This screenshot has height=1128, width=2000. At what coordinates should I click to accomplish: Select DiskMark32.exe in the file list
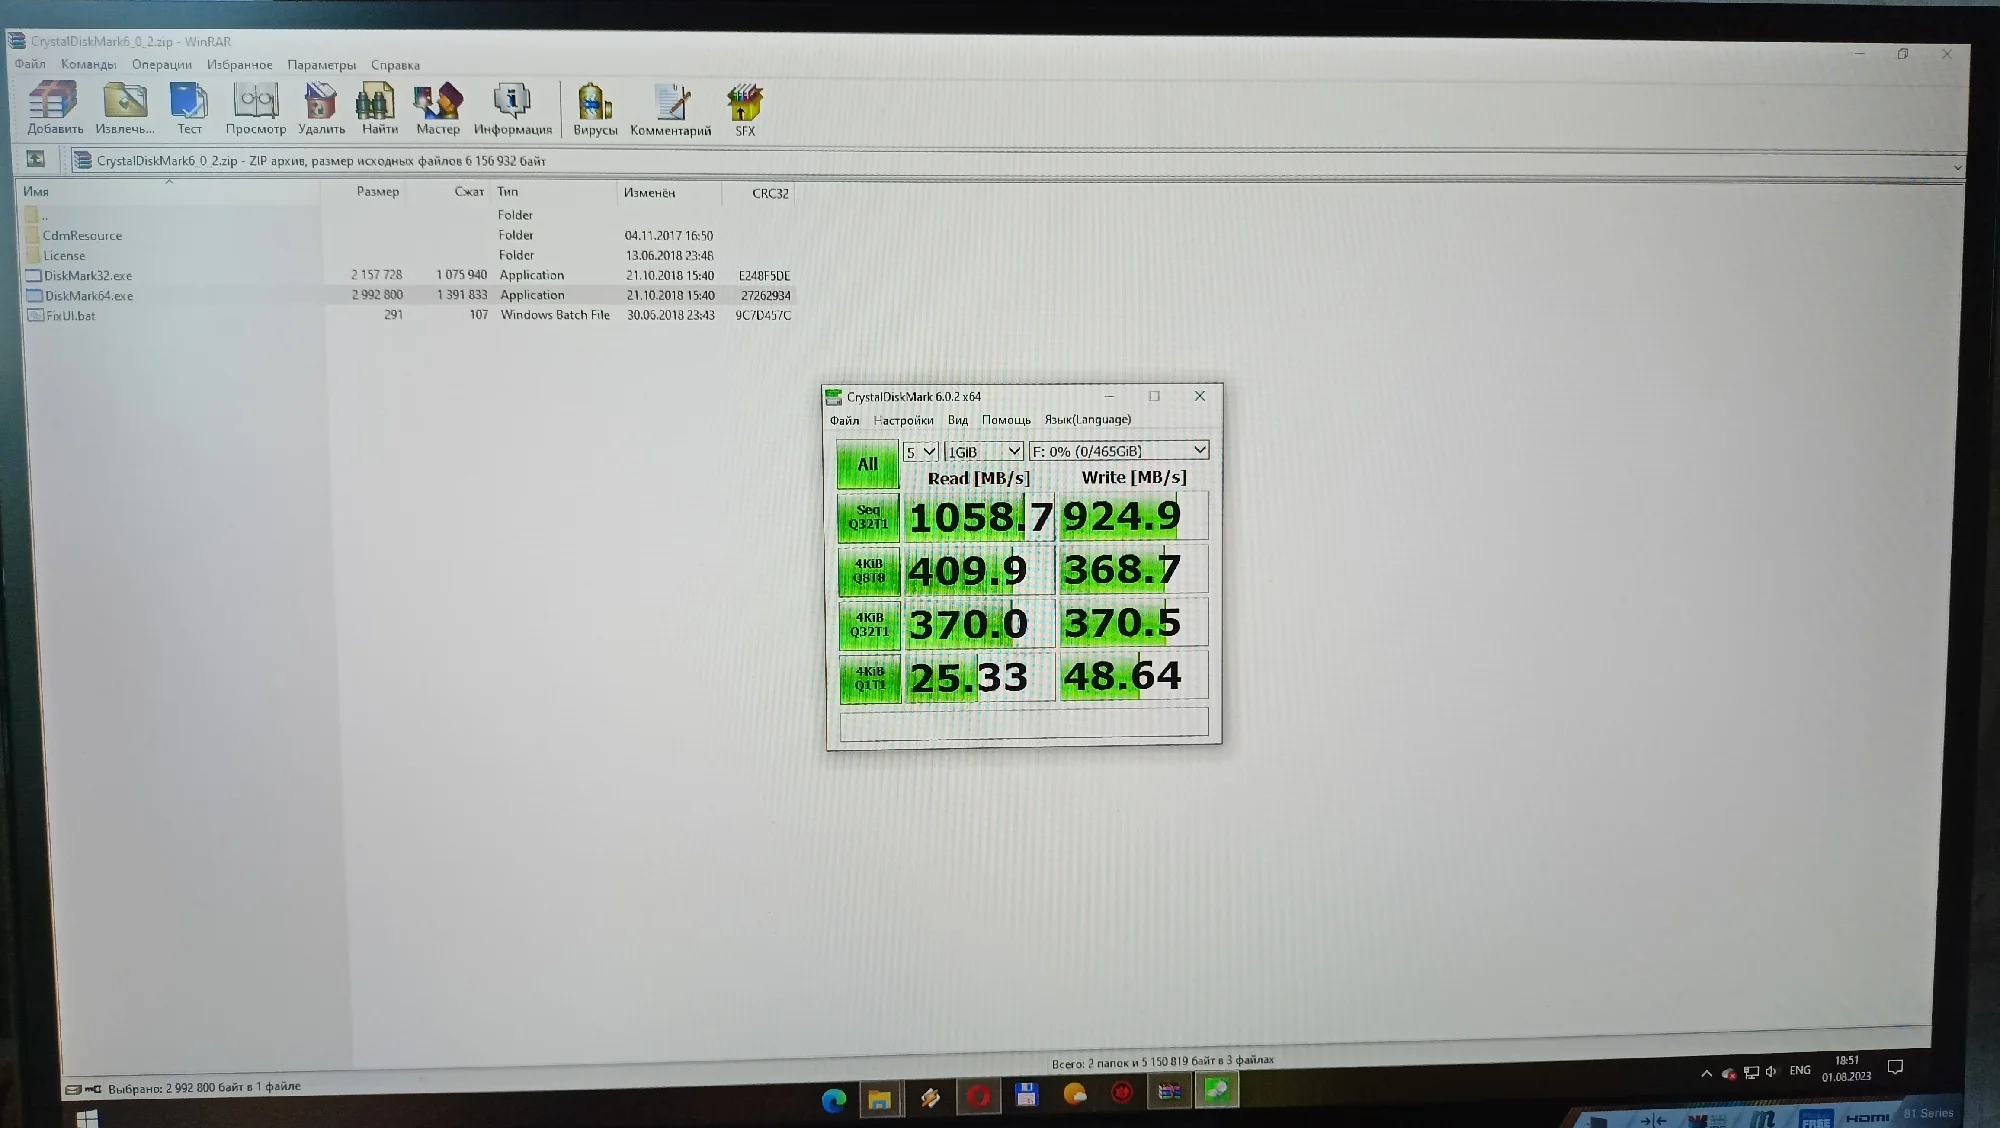pyautogui.click(x=88, y=276)
